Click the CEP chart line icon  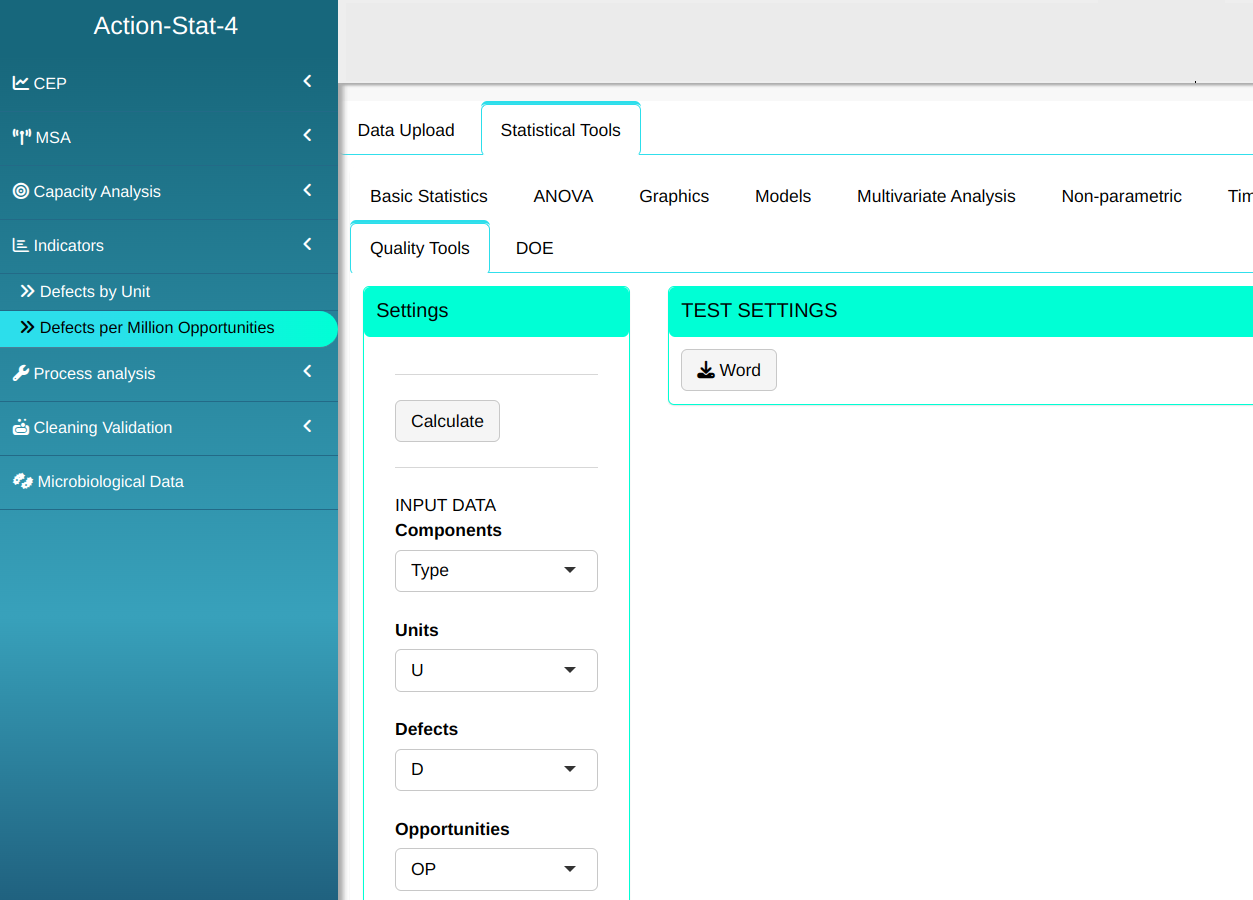[20, 83]
